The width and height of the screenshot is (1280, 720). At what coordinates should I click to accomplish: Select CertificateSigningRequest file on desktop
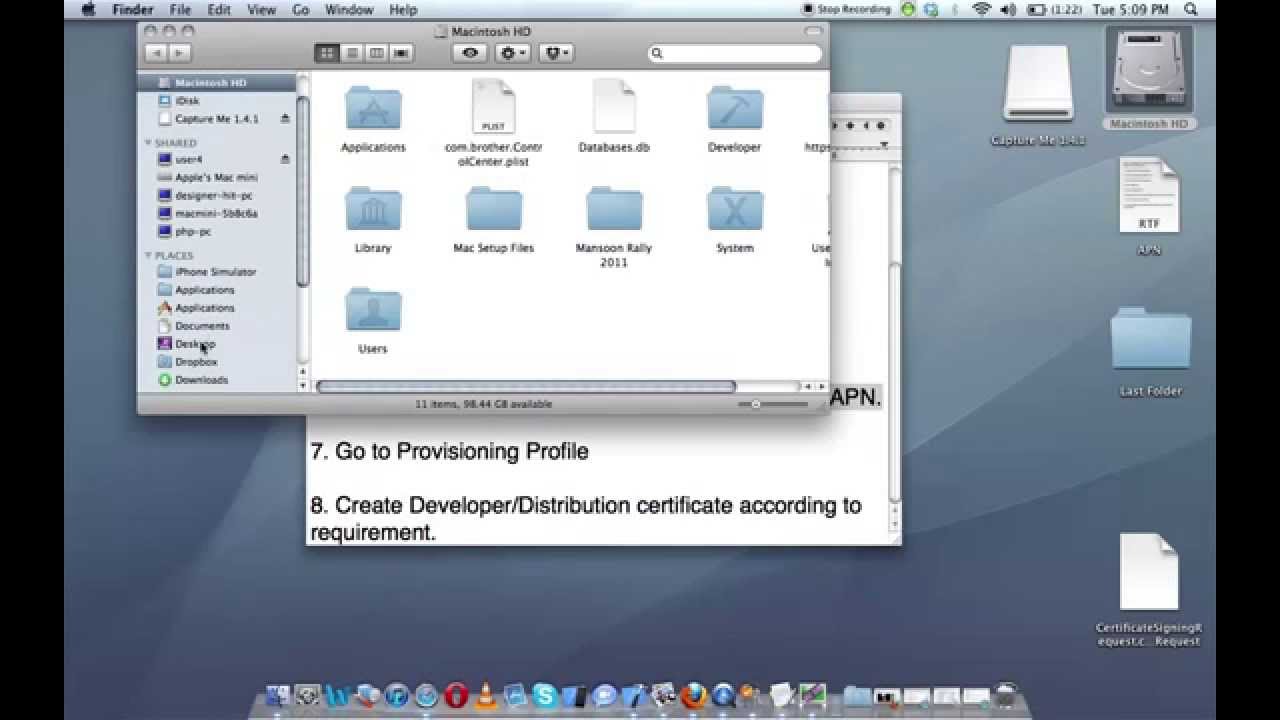coord(1149,590)
